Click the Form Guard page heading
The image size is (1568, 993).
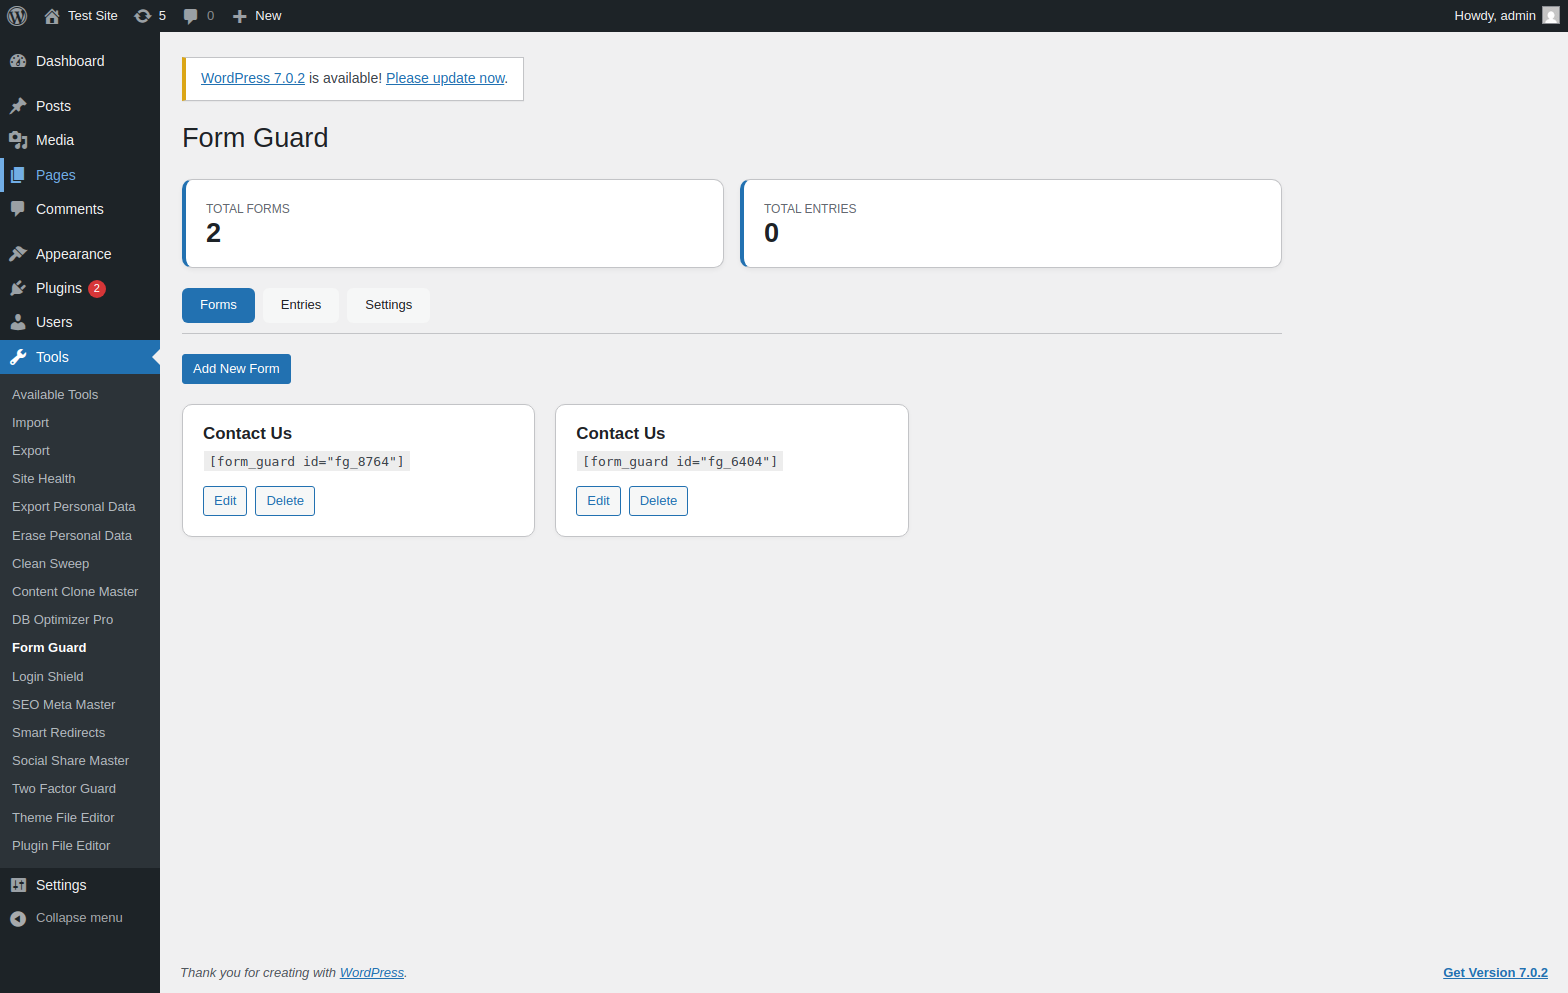pos(255,138)
